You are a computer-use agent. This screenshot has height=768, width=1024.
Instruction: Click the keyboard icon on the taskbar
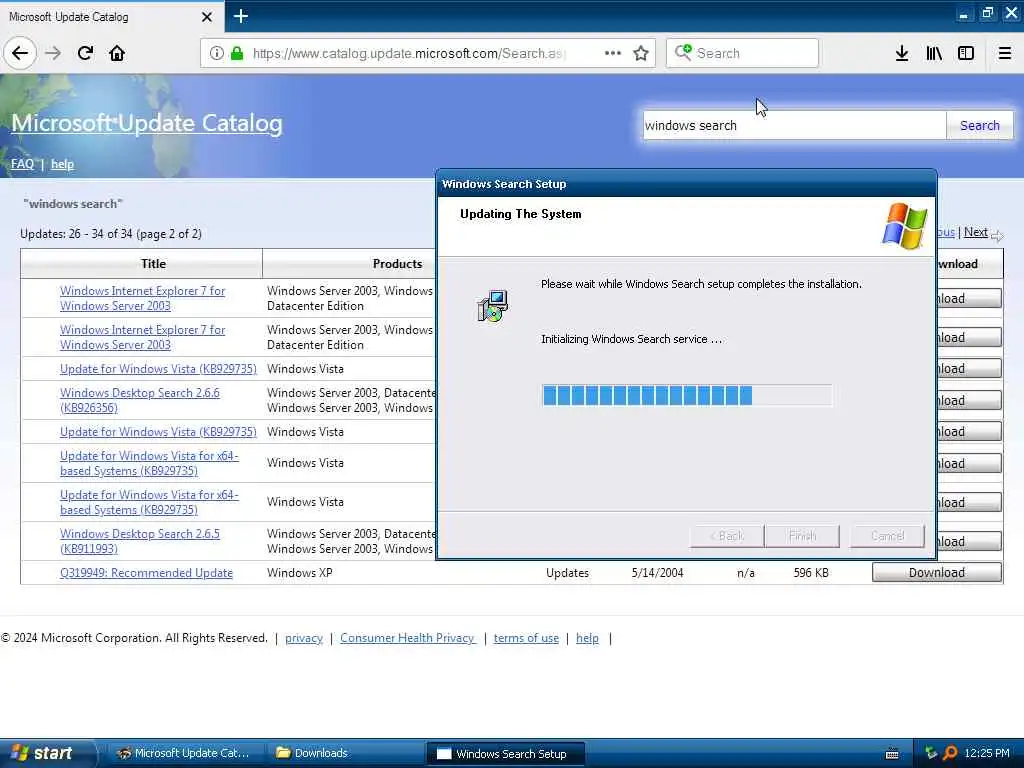coord(891,754)
